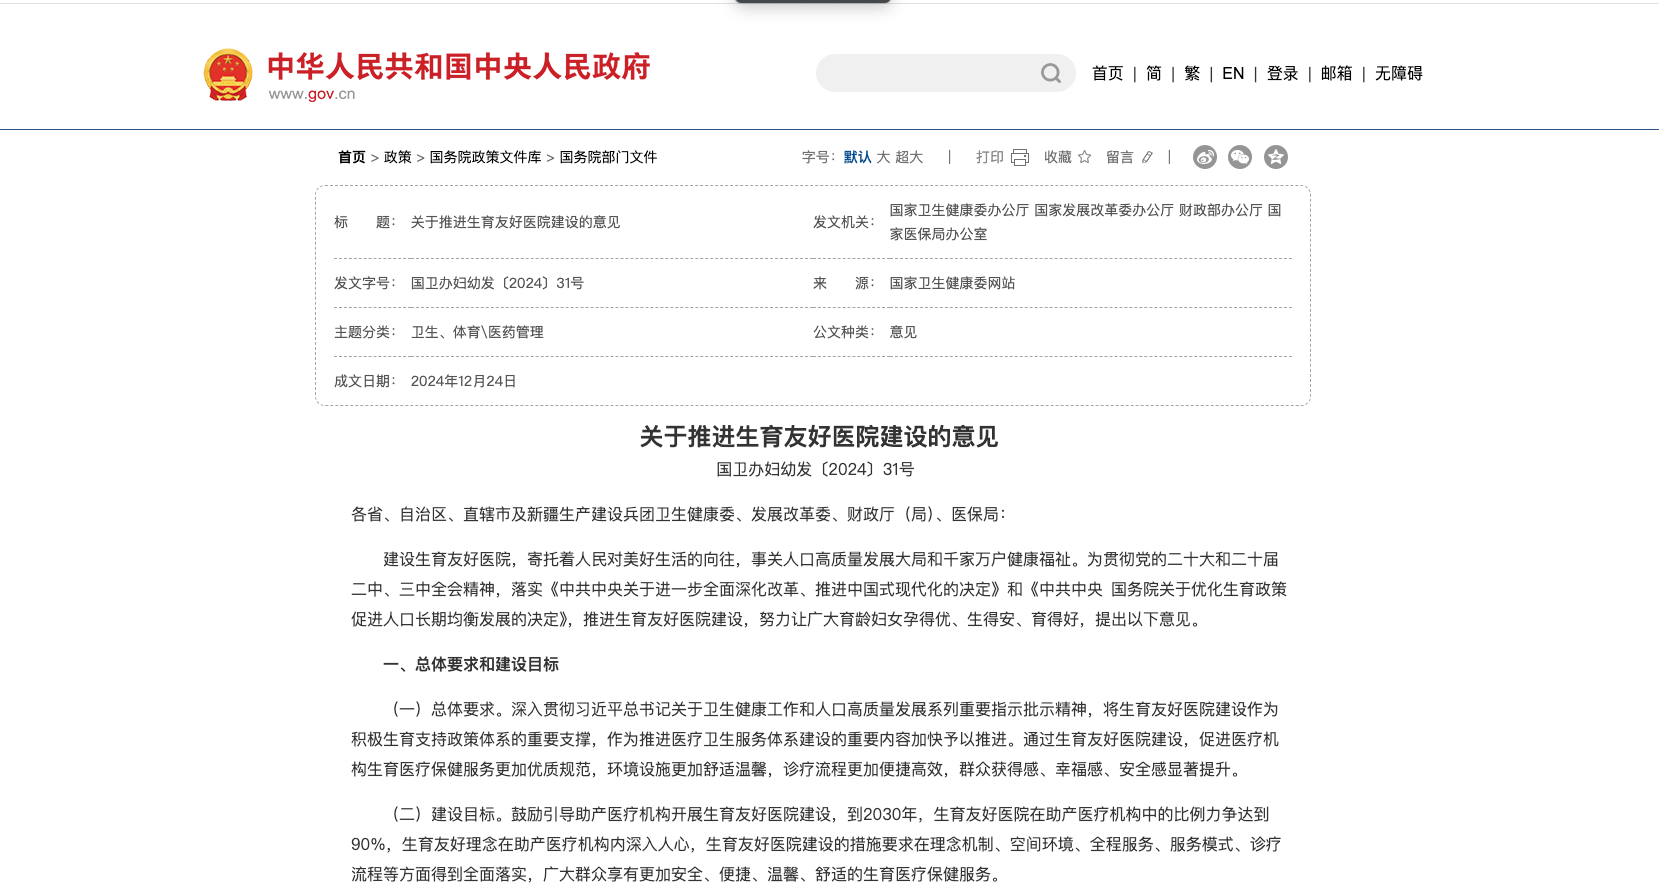This screenshot has width=1659, height=892.
Task: Click the national emblem logo
Action: (228, 75)
